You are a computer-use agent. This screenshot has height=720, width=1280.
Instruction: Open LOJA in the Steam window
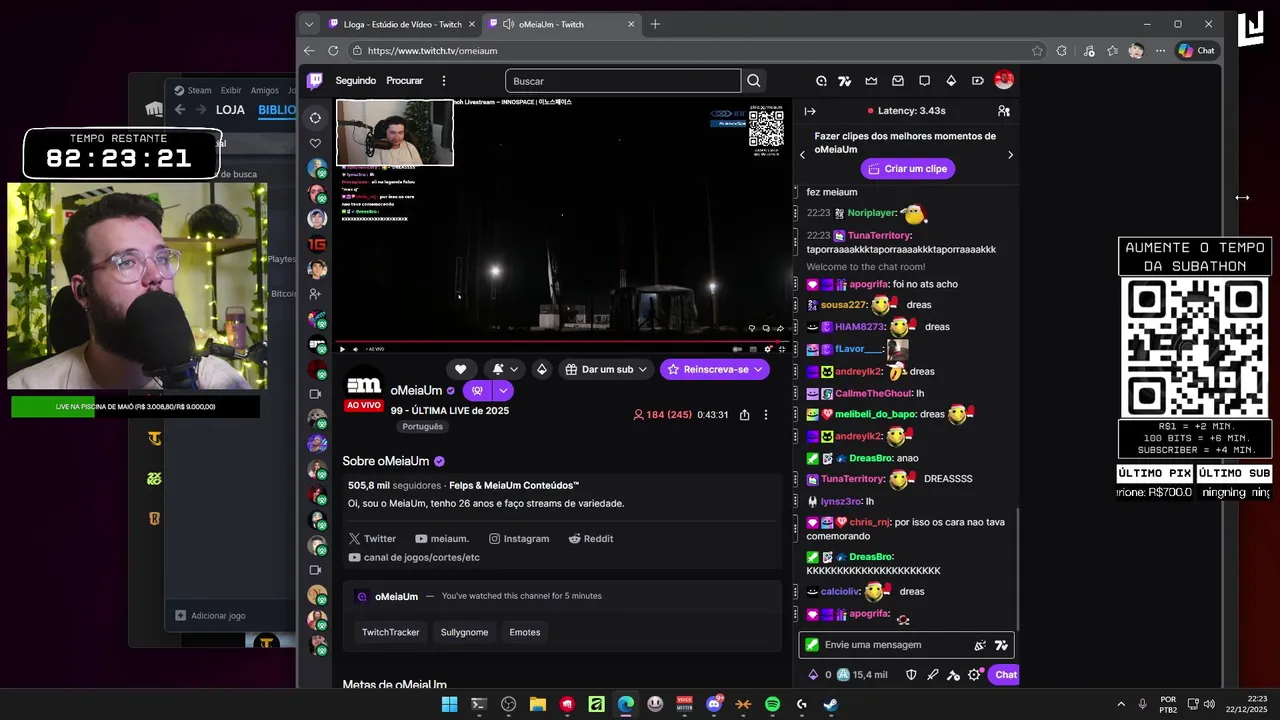[230, 110]
